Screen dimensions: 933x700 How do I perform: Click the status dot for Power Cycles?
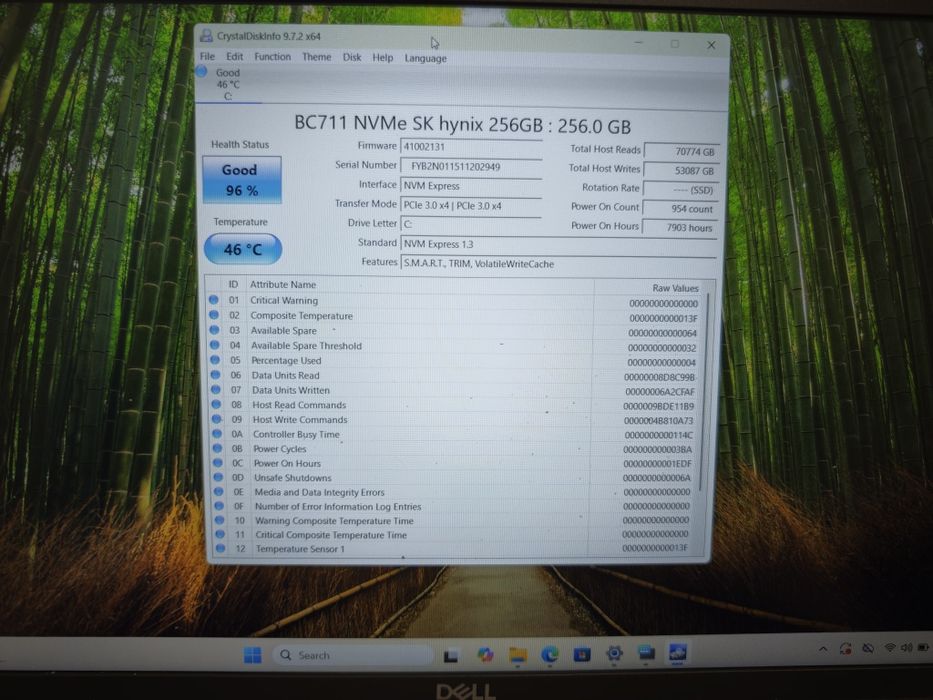tap(217, 448)
